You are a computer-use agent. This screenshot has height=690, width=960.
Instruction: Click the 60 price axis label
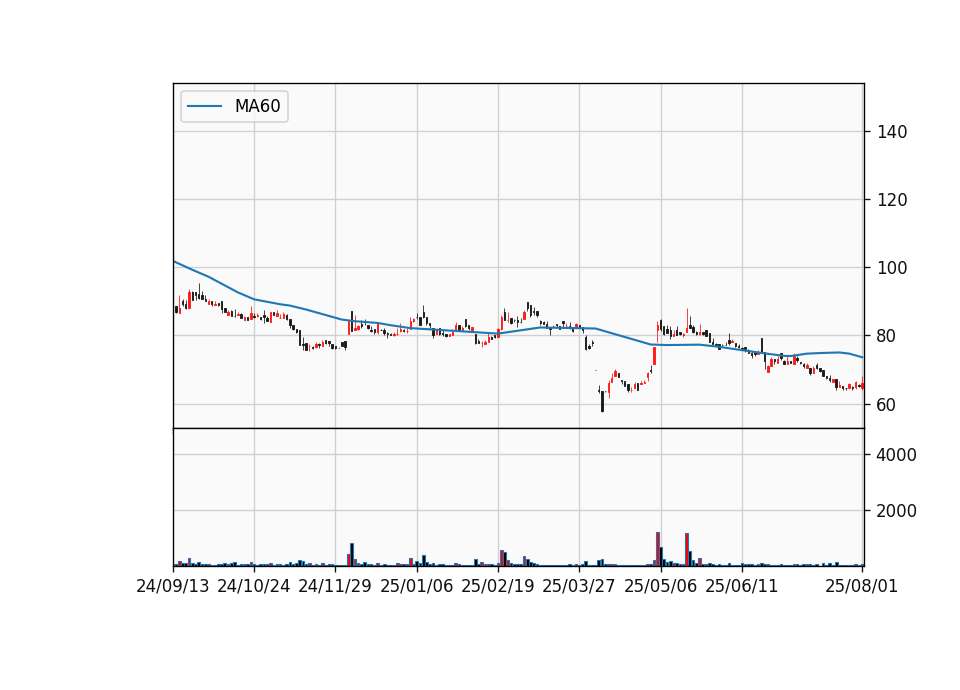[x=887, y=404]
